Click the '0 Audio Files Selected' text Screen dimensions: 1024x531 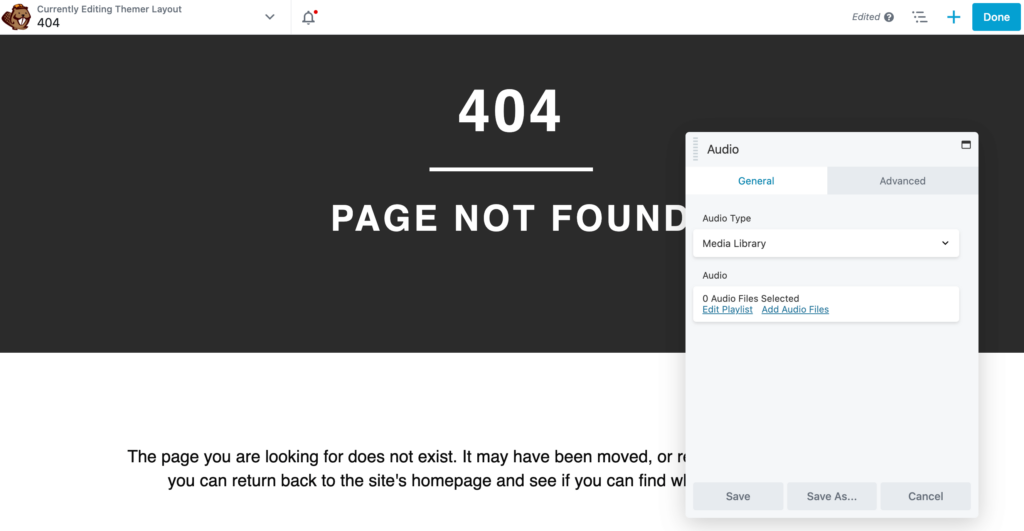pyautogui.click(x=750, y=298)
